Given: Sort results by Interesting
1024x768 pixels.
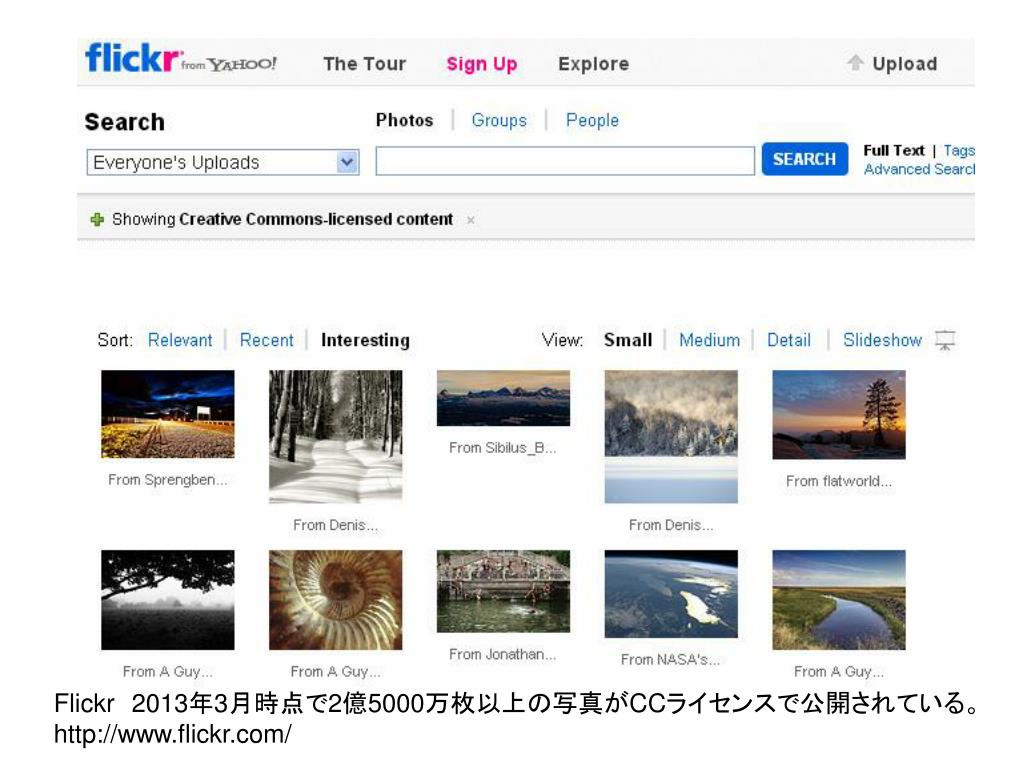Looking at the screenshot, I should (x=365, y=340).
